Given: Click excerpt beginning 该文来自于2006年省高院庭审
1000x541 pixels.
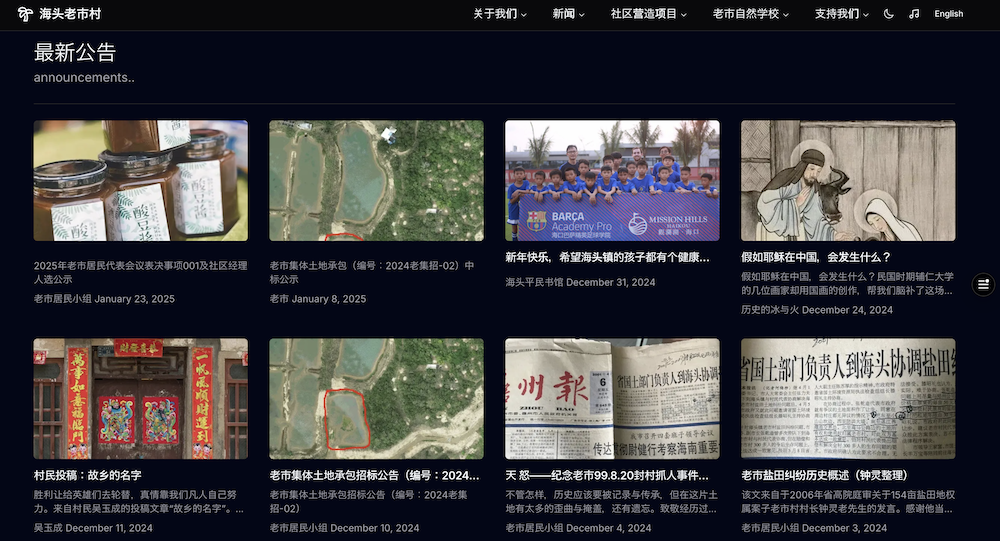Looking at the screenshot, I should click(847, 501).
